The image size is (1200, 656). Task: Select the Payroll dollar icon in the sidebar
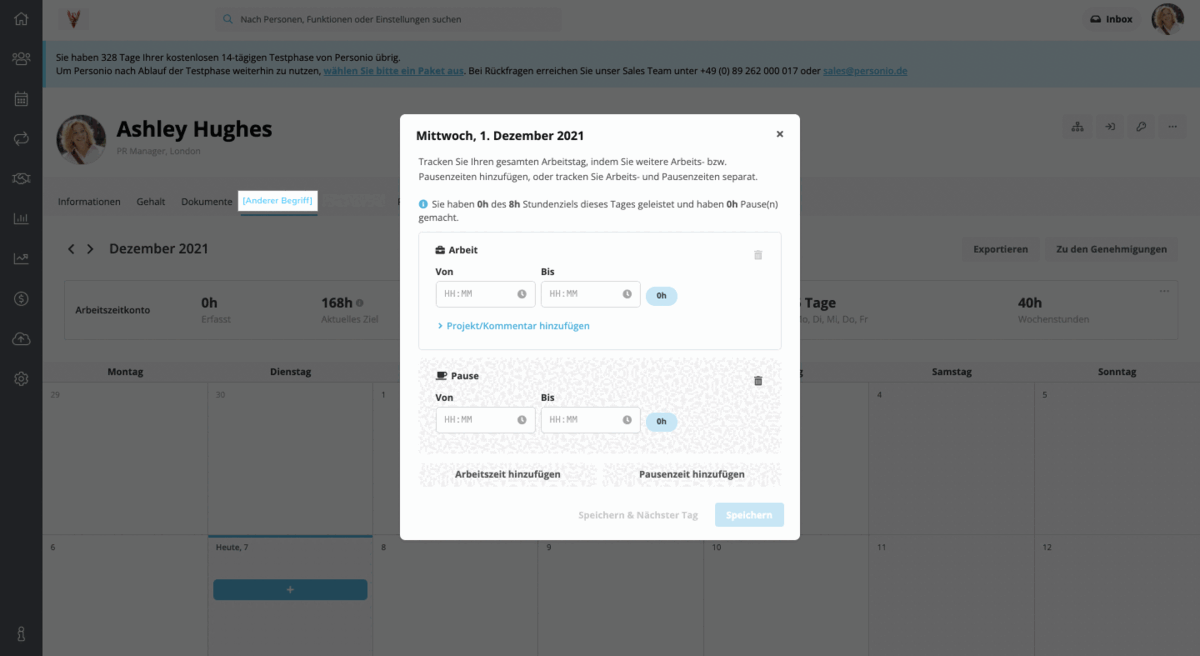[x=20, y=298]
